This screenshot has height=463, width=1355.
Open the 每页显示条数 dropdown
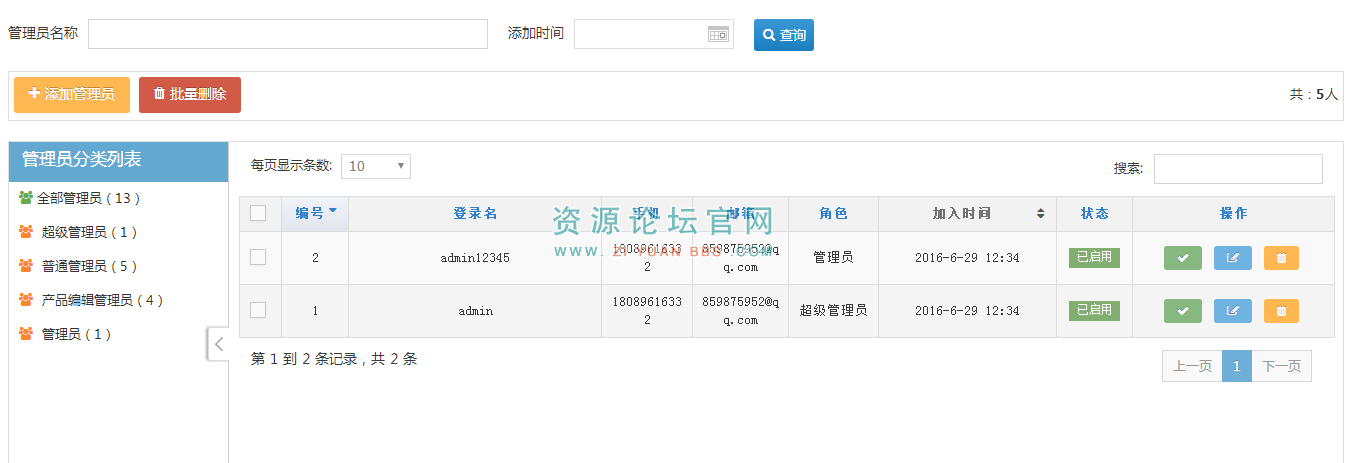point(376,166)
